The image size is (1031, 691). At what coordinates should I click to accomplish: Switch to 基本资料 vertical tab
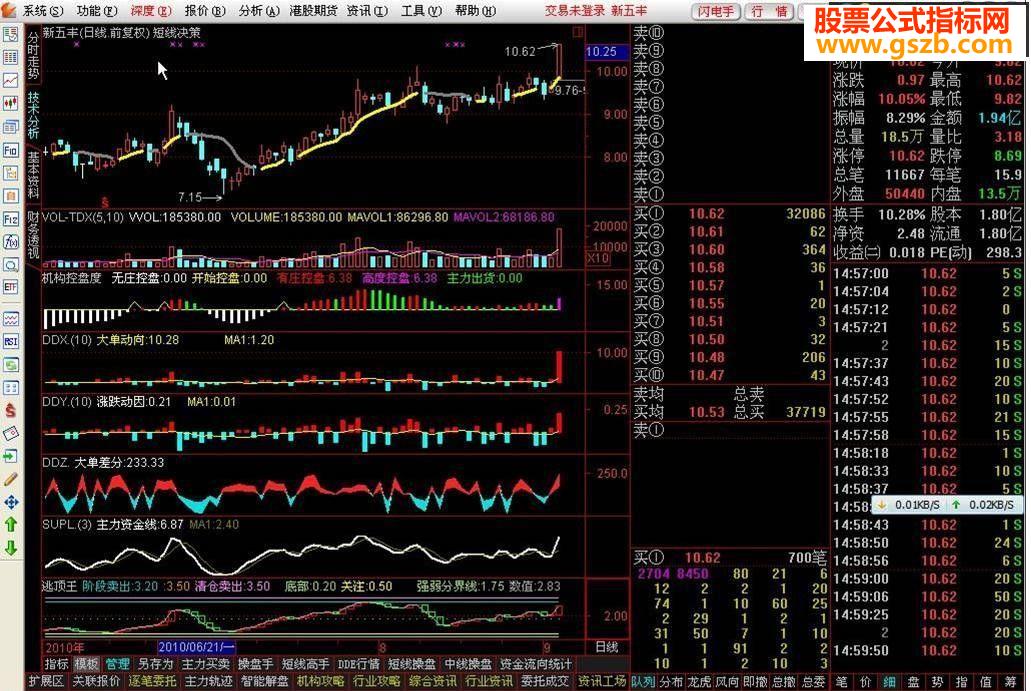34,175
